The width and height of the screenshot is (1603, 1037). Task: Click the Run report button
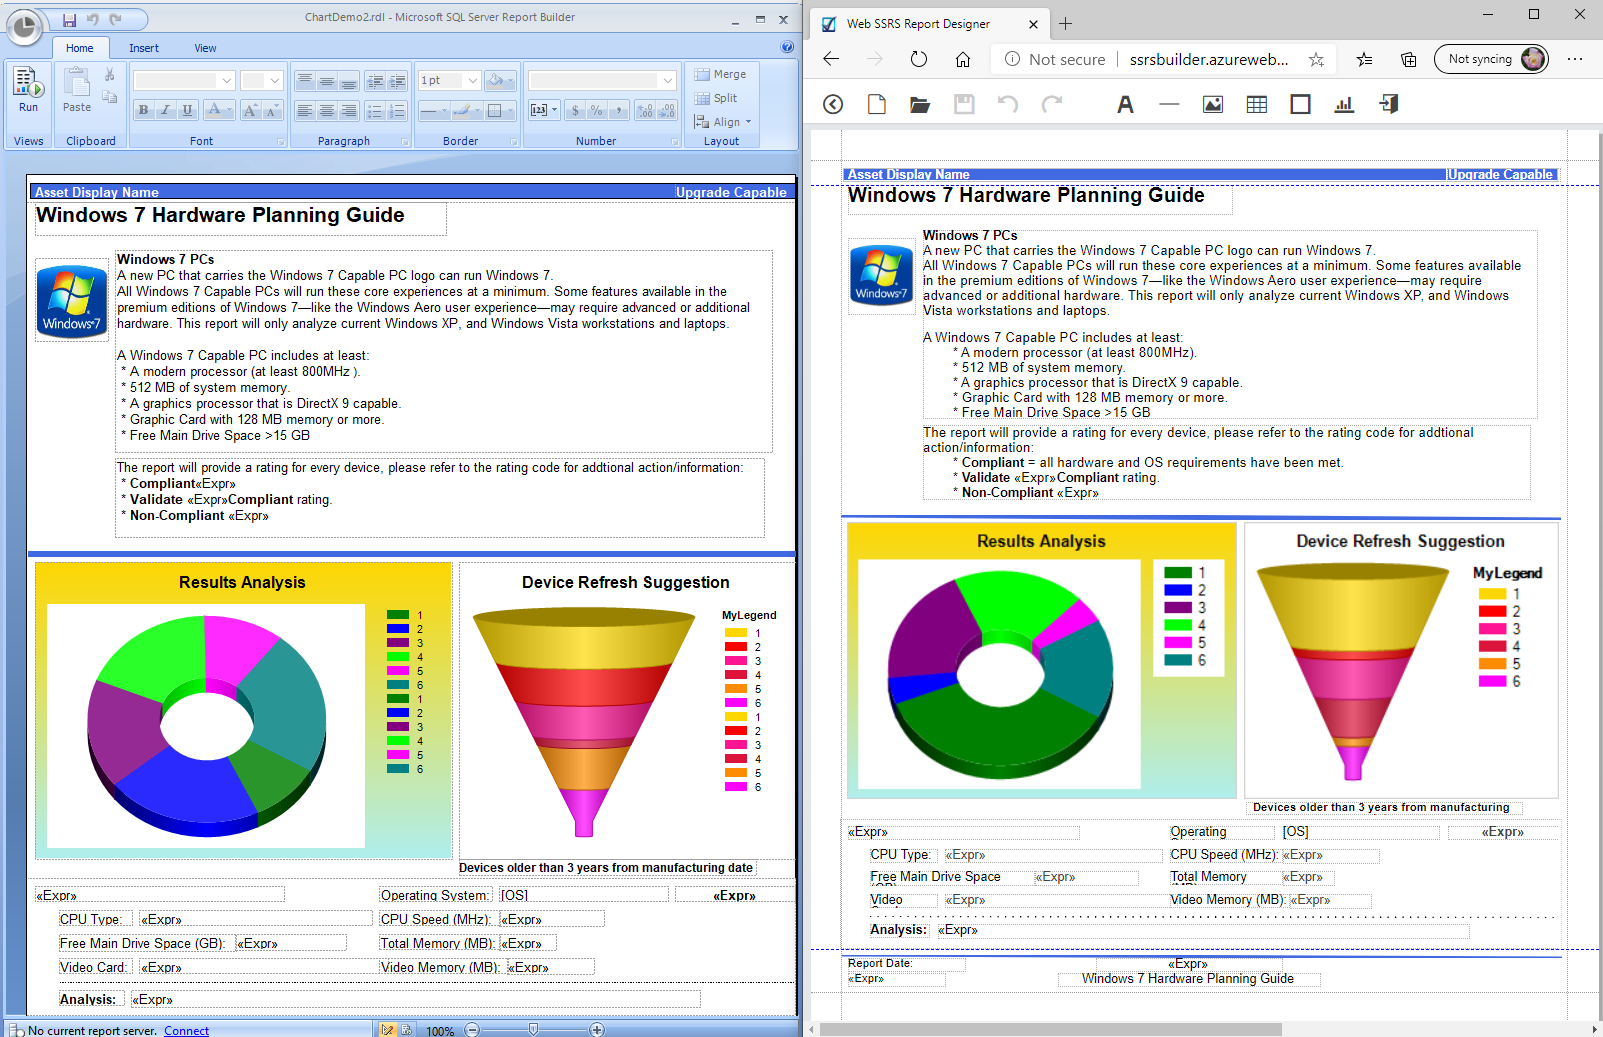pos(28,91)
